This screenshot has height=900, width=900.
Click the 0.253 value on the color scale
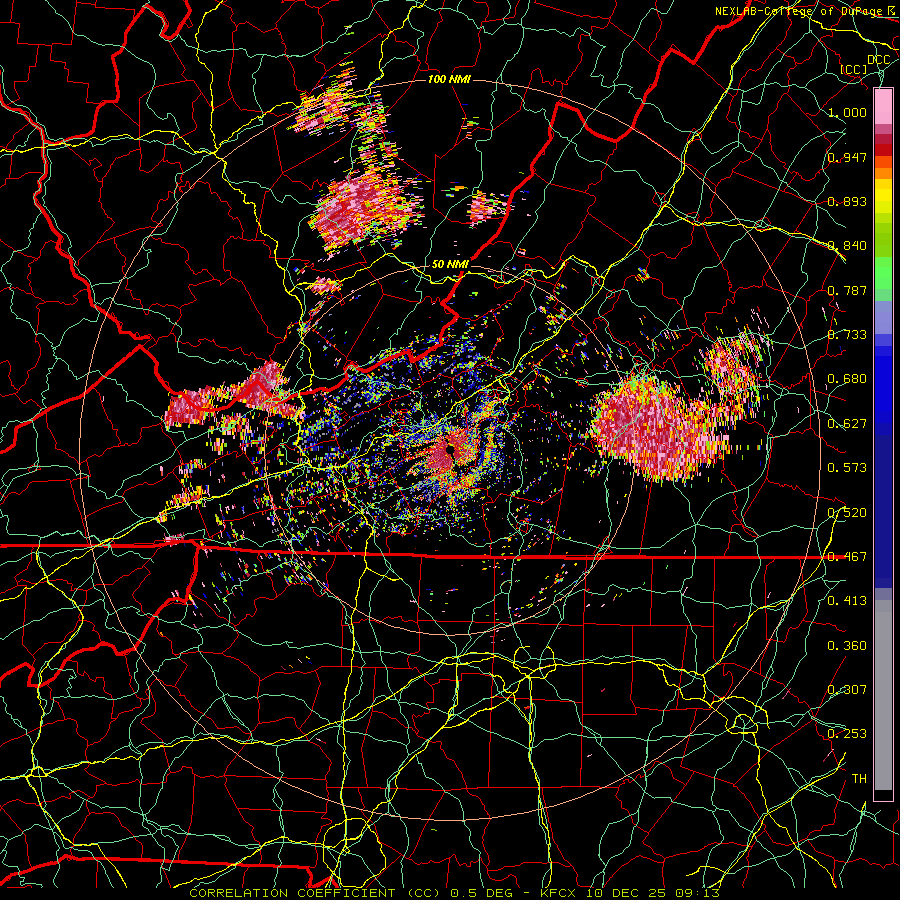click(847, 734)
